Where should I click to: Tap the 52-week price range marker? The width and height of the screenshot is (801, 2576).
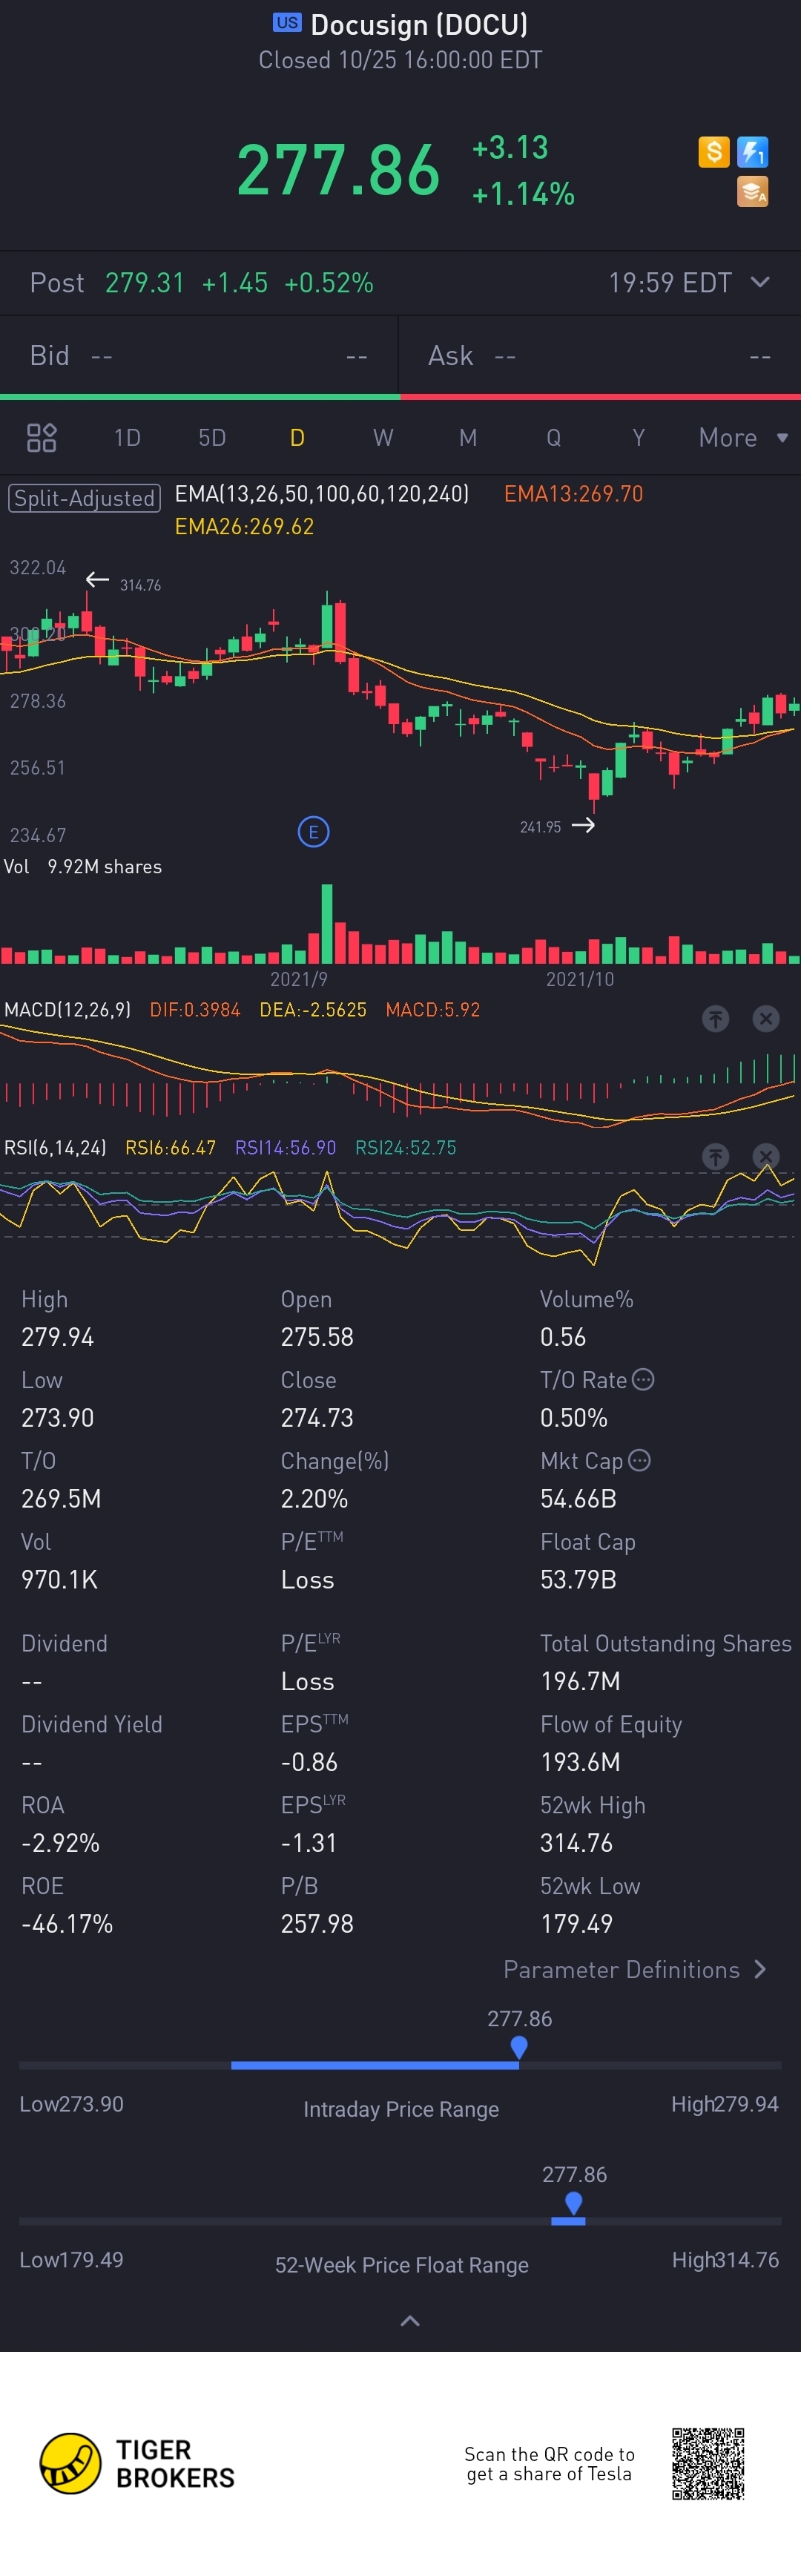pyautogui.click(x=573, y=2203)
